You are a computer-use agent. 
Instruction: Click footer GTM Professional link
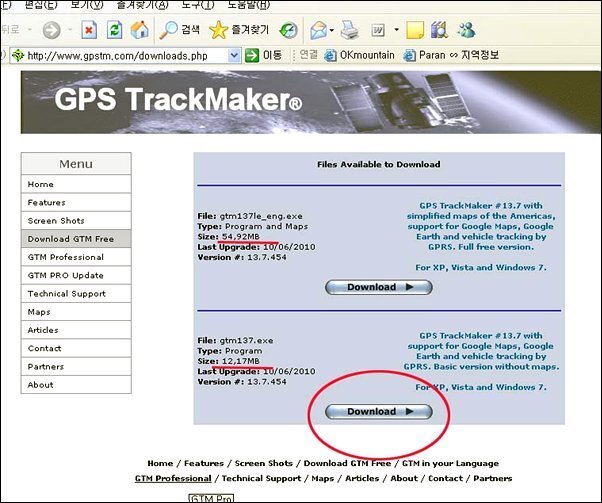coord(173,478)
